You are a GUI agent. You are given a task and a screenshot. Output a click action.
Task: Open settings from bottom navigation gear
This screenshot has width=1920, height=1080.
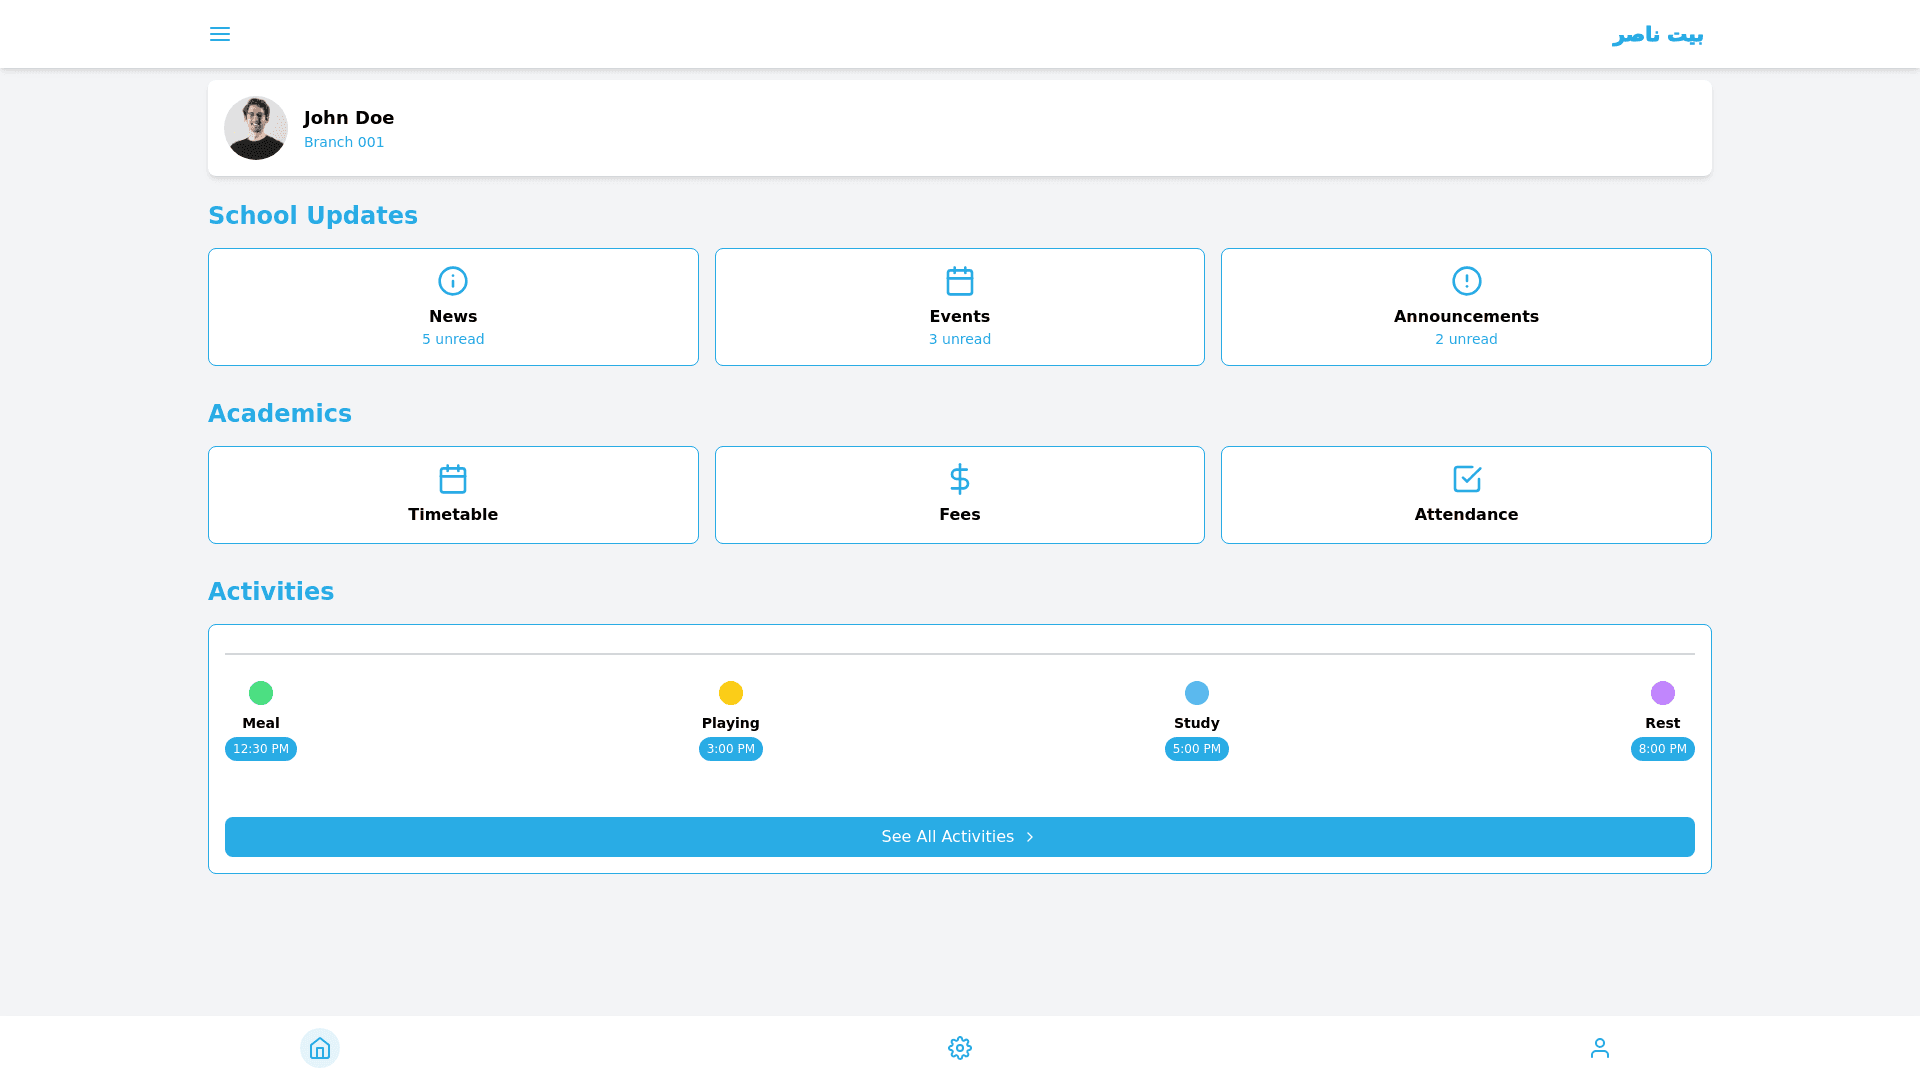960,1048
